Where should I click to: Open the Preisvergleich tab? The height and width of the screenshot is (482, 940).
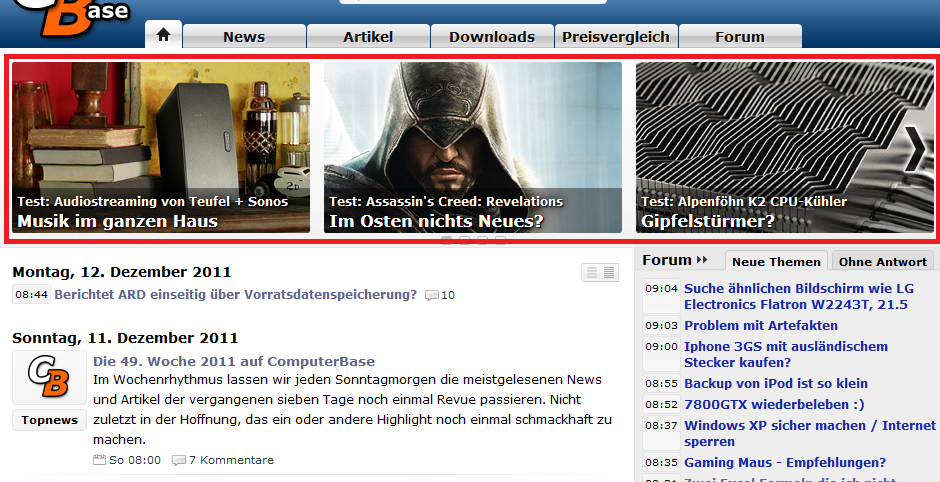[616, 37]
